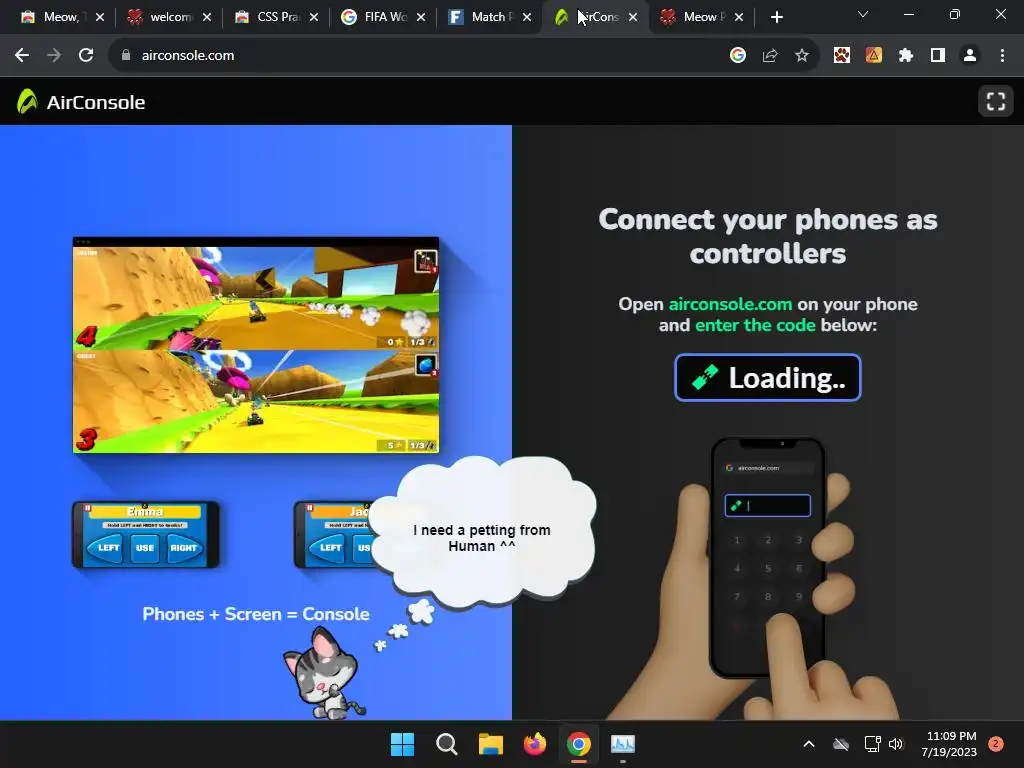
Task: Open the paw print extension
Action: click(842, 56)
